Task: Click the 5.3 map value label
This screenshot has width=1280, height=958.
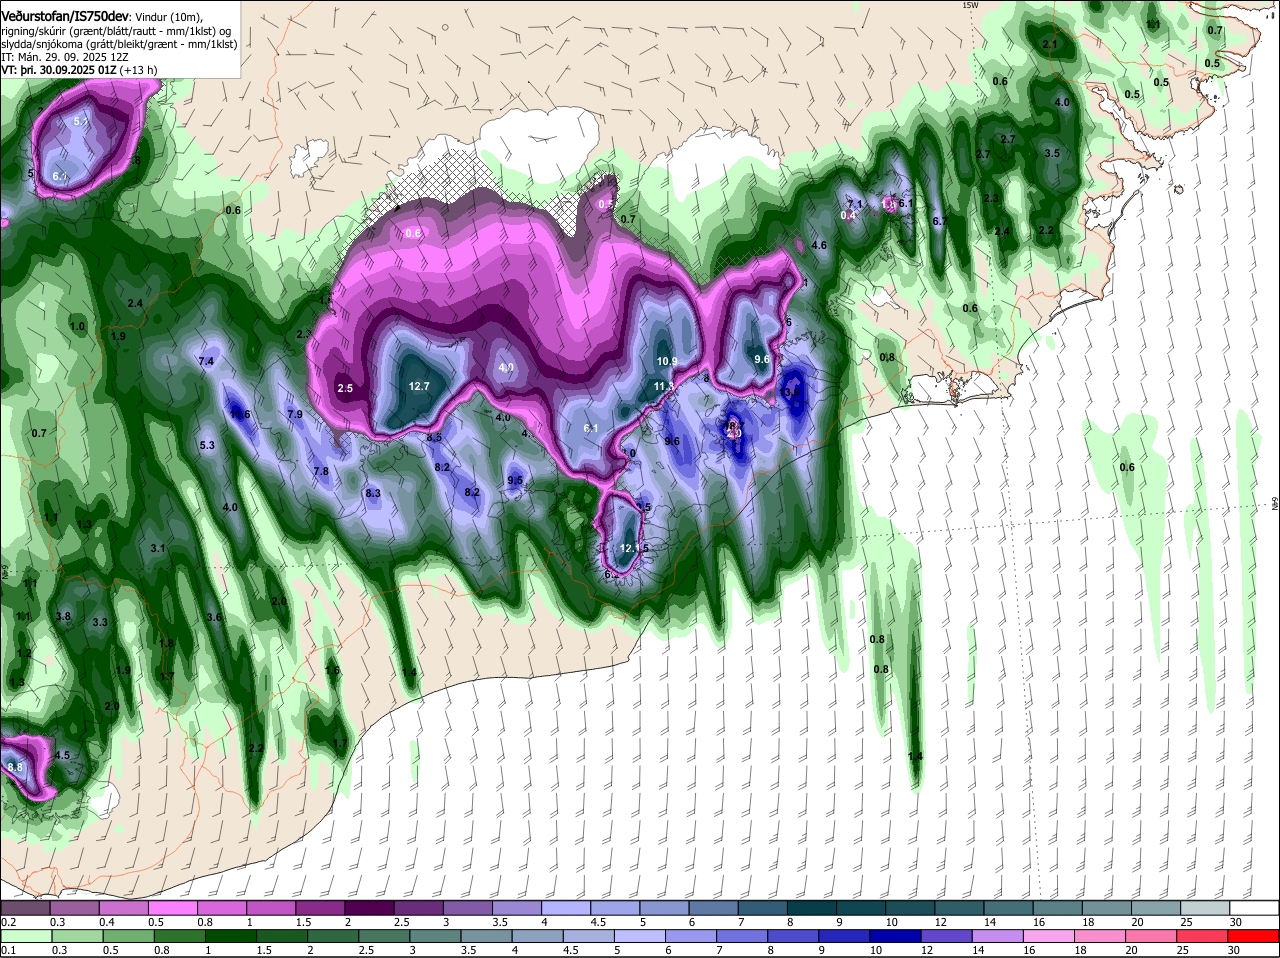Action: click(x=208, y=445)
